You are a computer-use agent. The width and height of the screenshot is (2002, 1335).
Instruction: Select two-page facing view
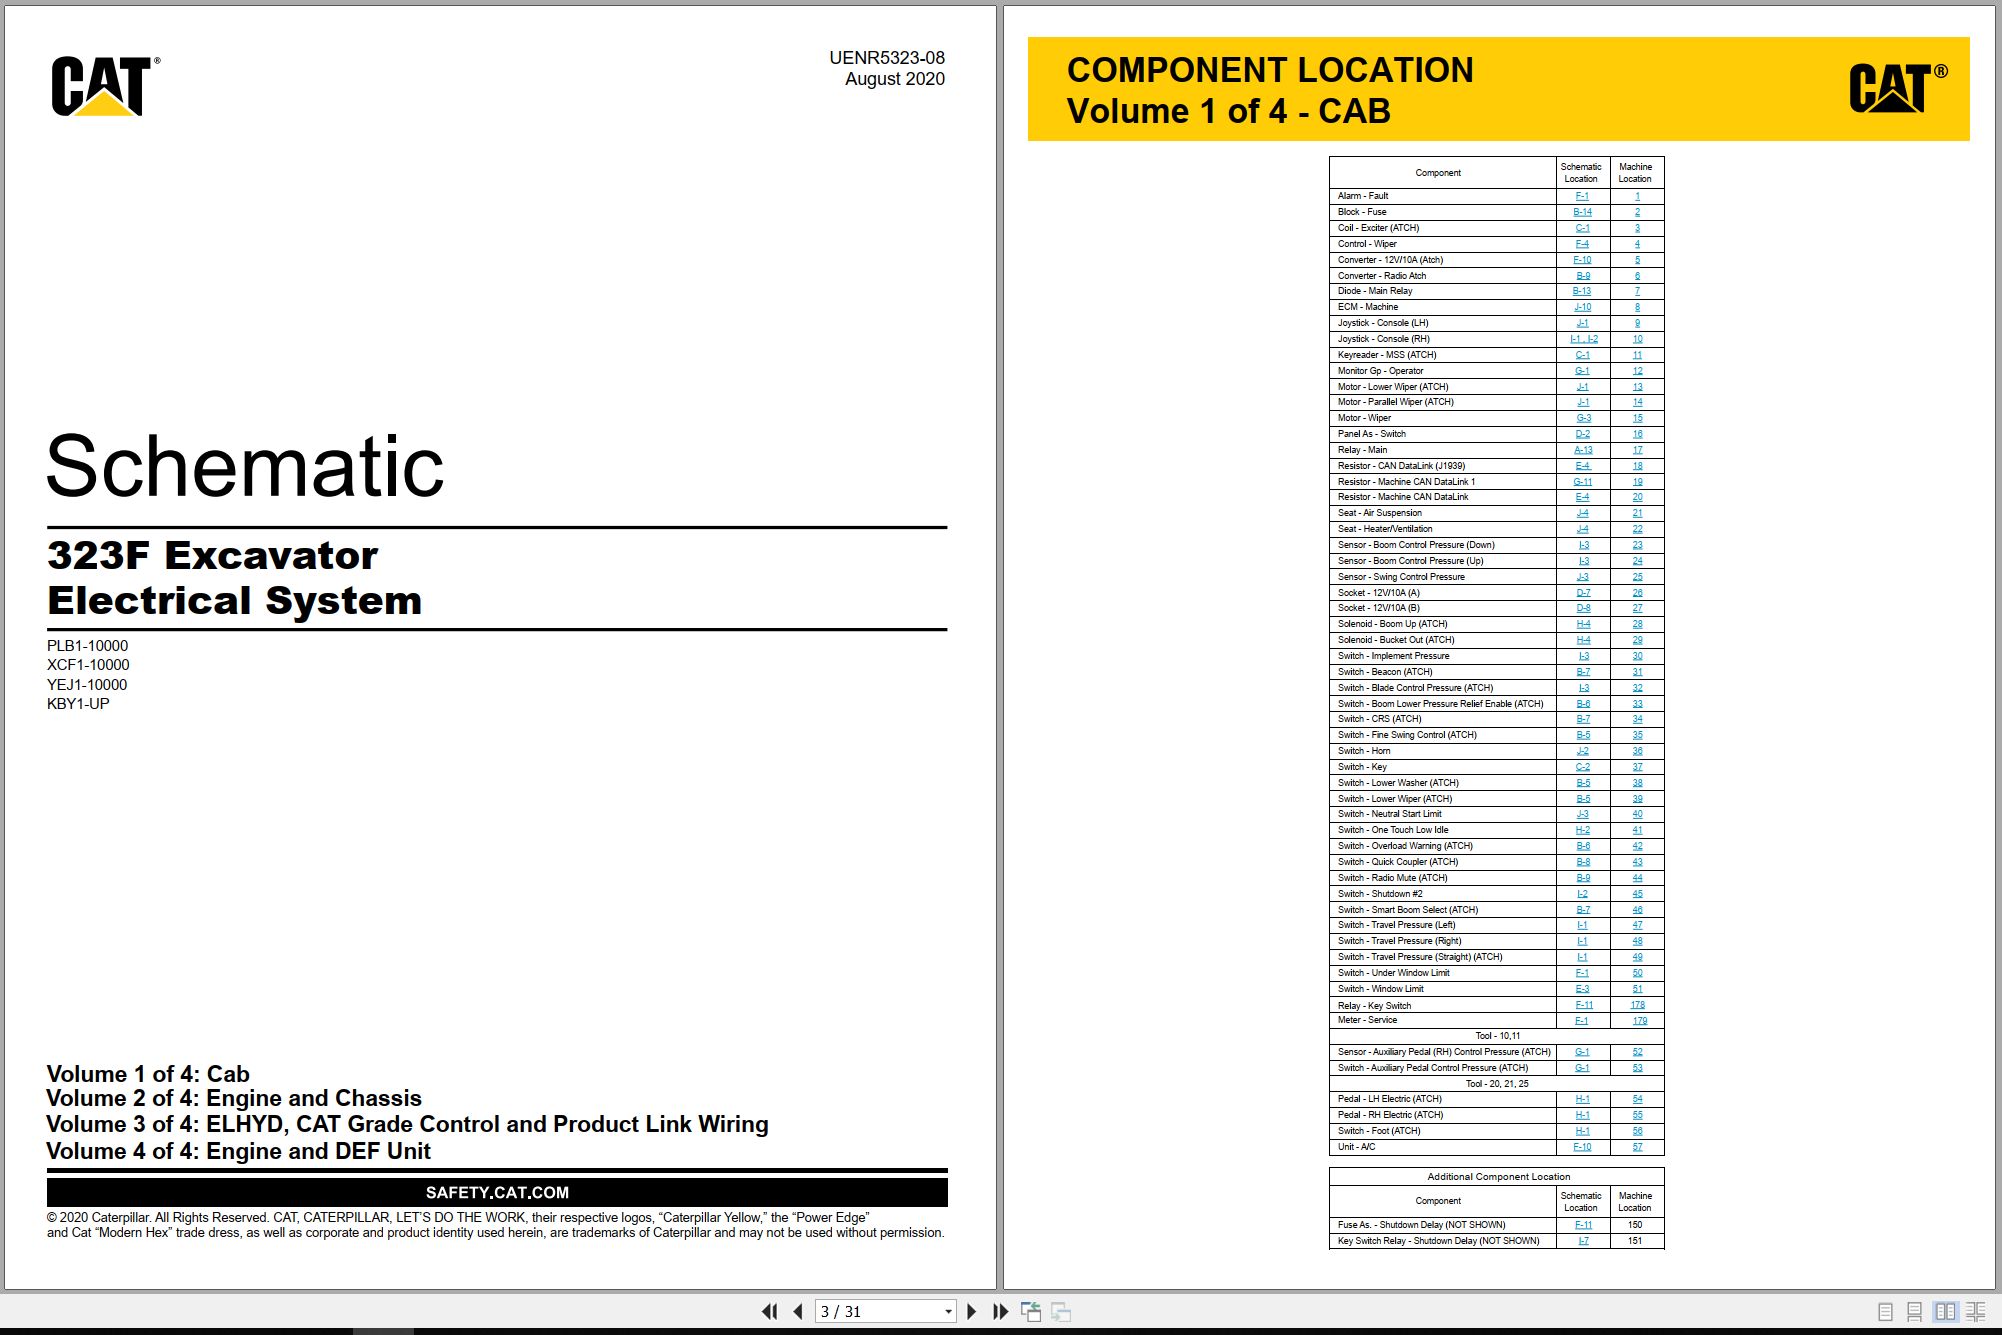pos(1945,1311)
